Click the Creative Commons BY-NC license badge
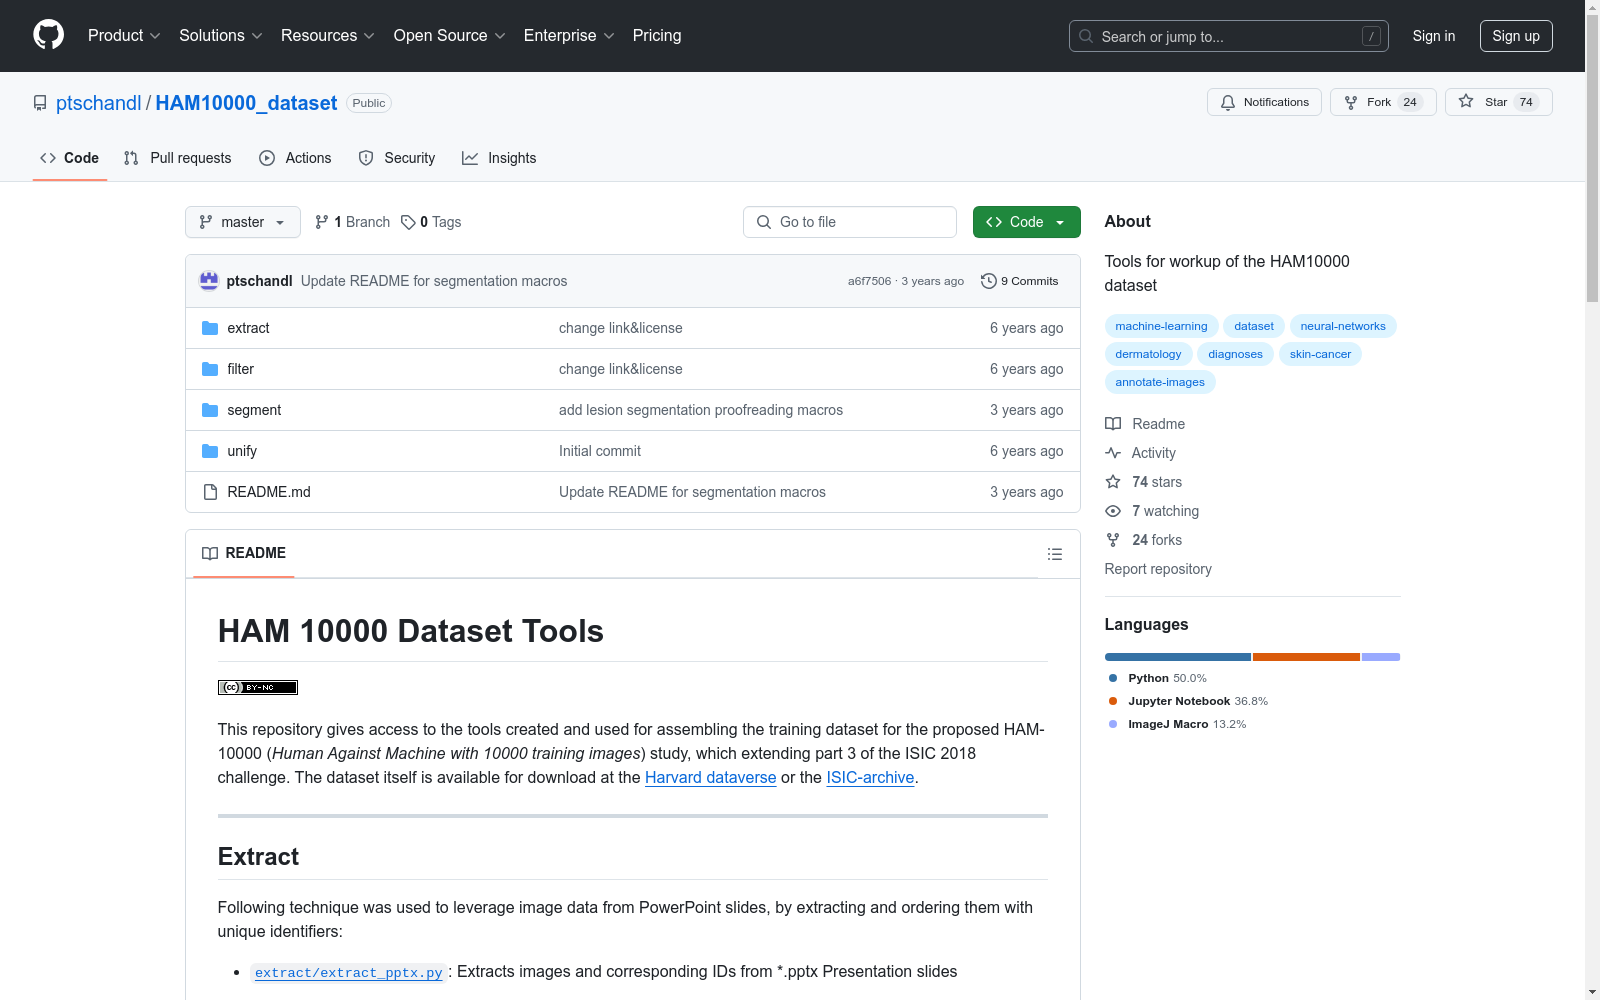Viewport: 1600px width, 1000px height. (258, 687)
